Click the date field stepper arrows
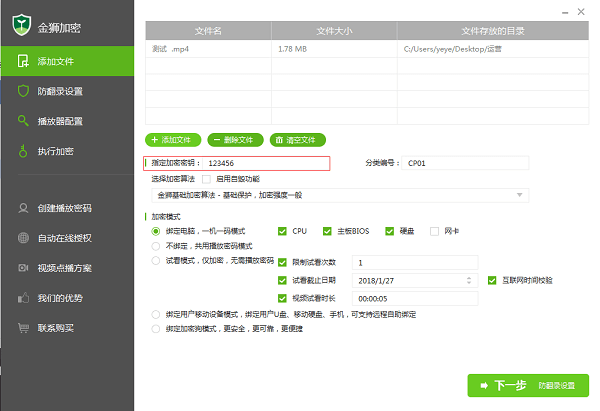600x411 pixels. (469, 281)
